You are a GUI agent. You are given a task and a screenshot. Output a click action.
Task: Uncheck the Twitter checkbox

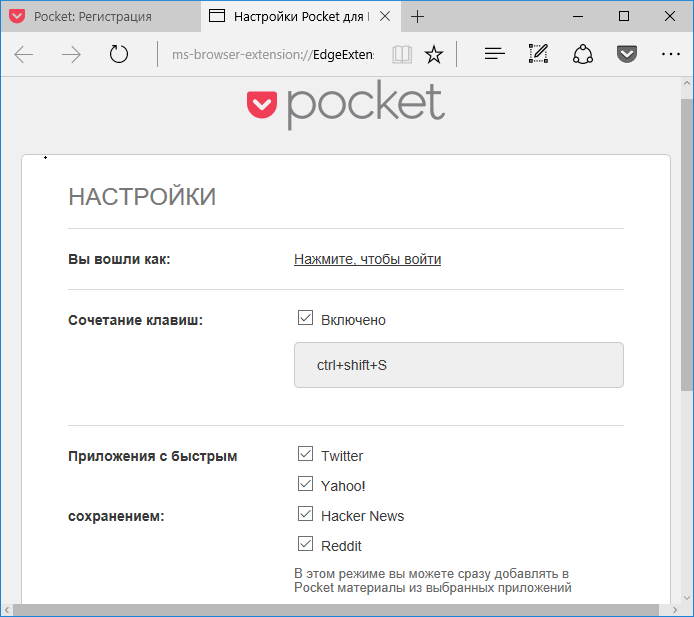point(305,454)
